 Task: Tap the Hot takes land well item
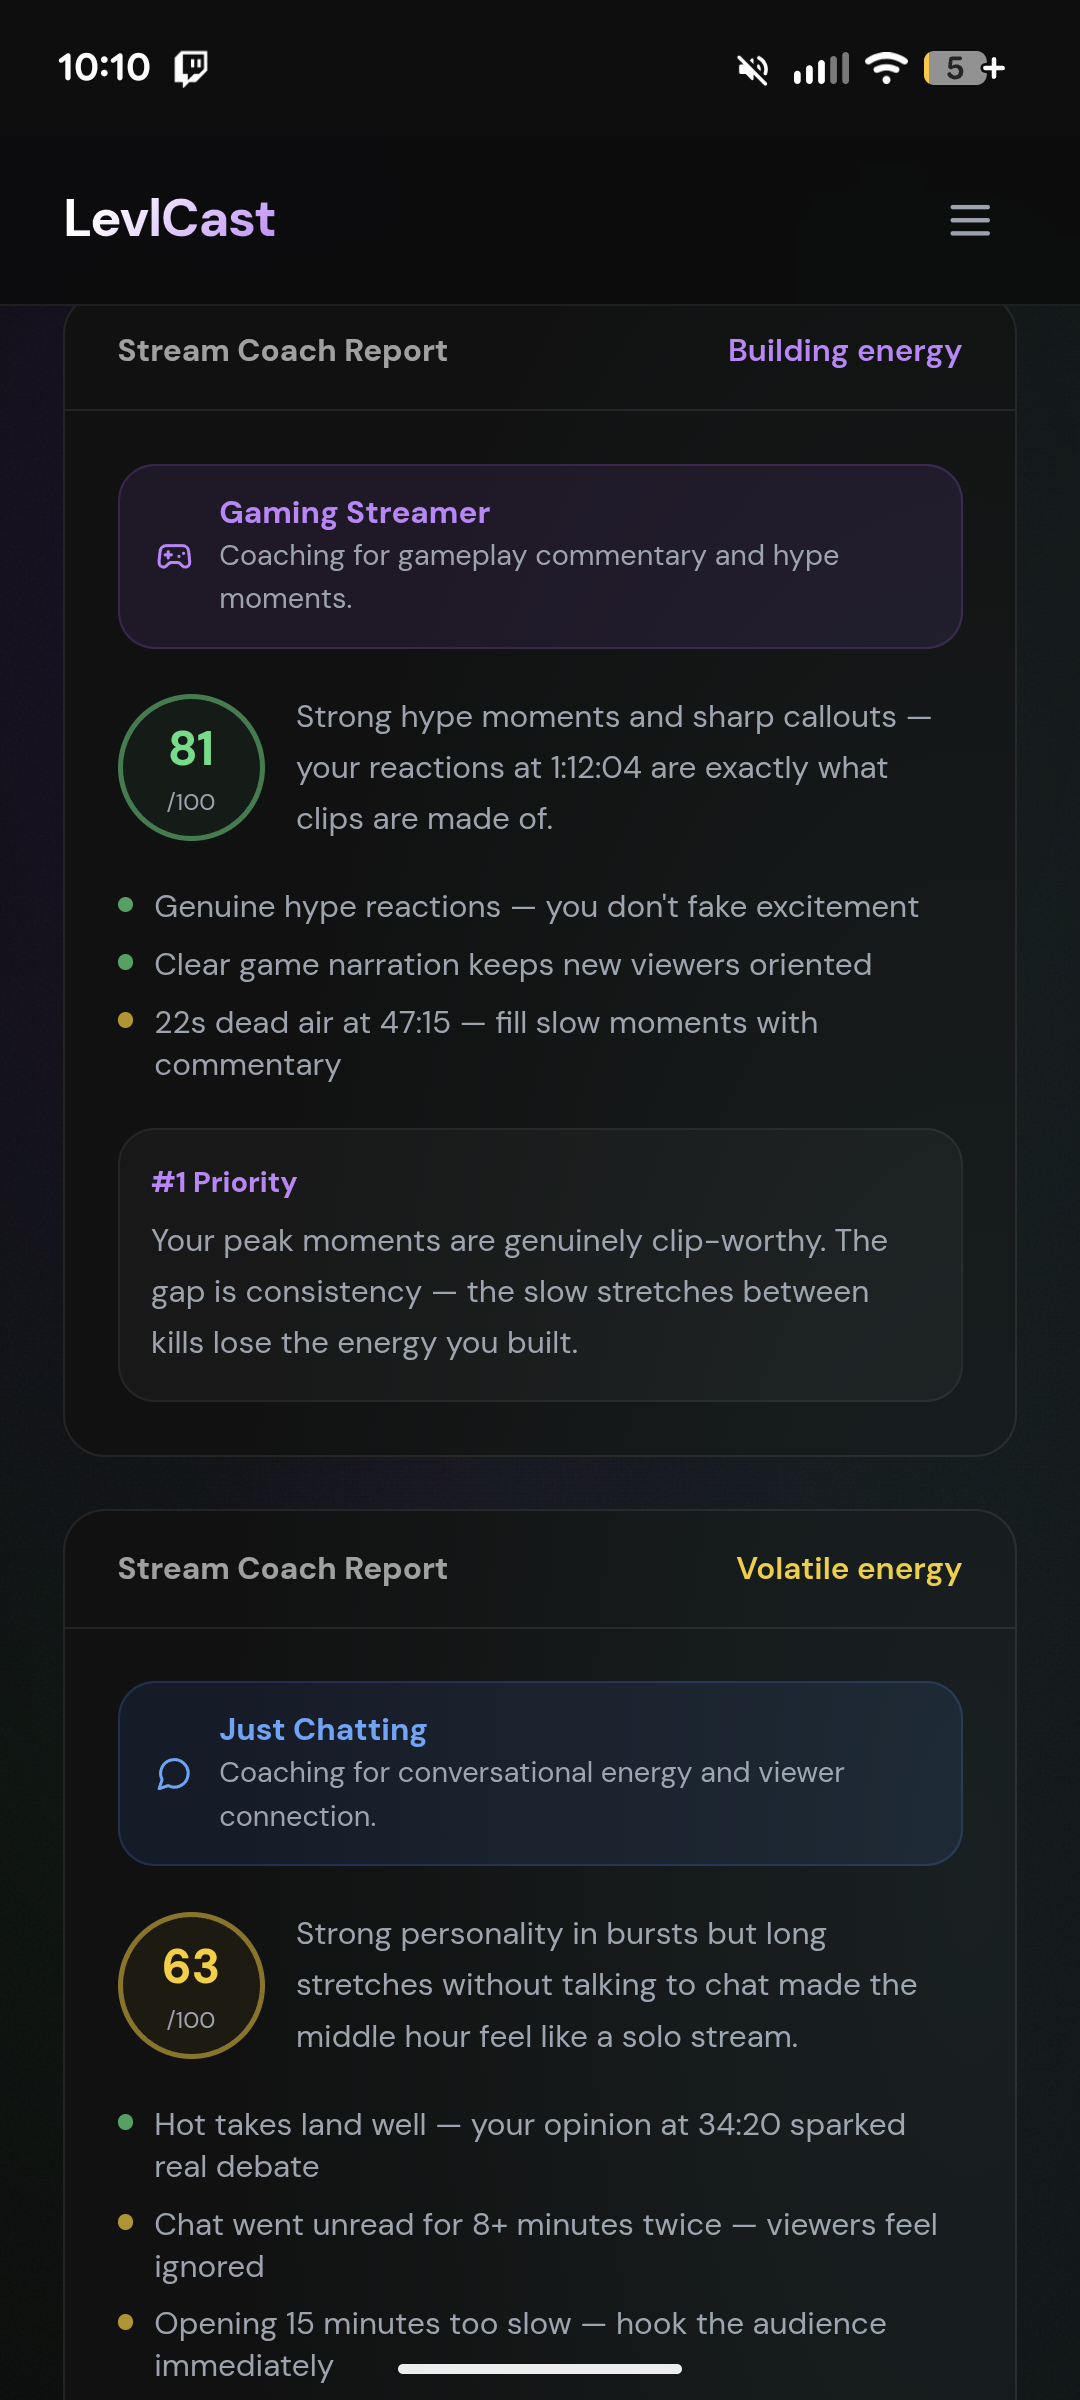[530, 2145]
